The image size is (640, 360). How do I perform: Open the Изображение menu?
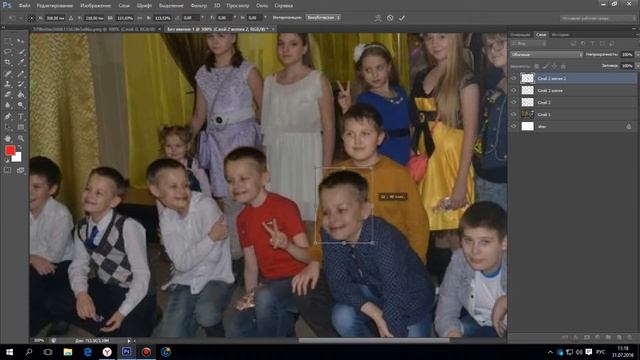tap(96, 6)
